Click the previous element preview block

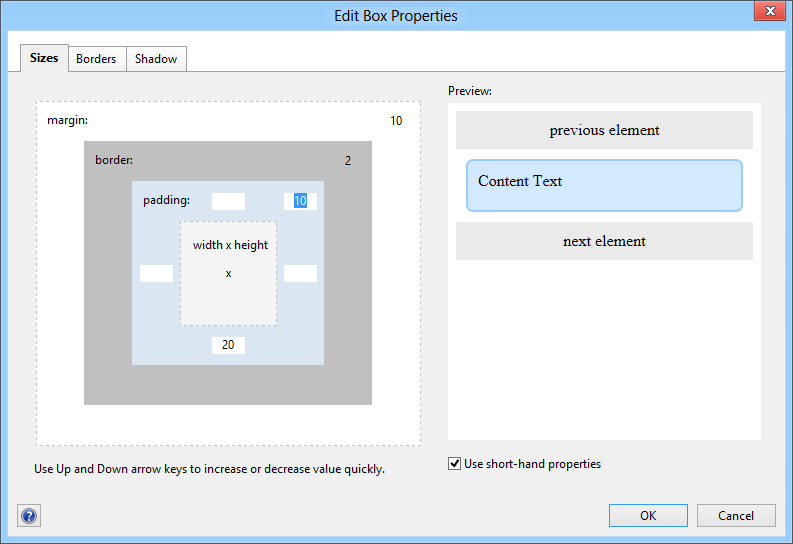(604, 130)
